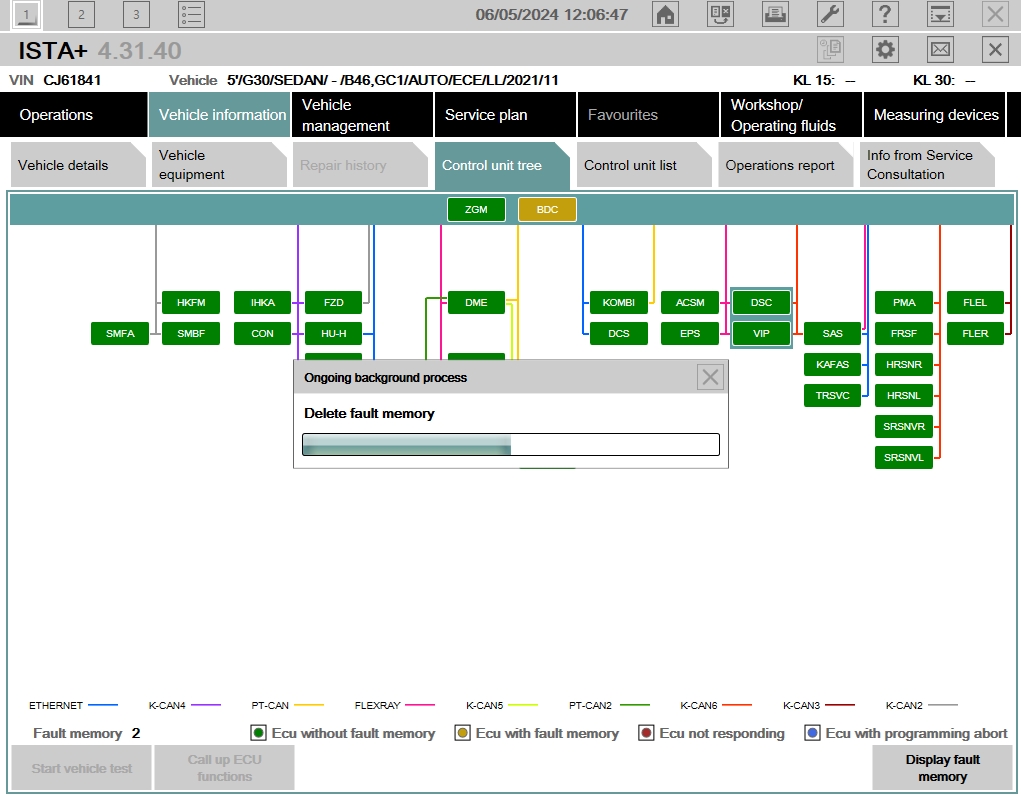Select the SMFA control unit
Viewport: 1021px width, 796px height.
pyautogui.click(x=120, y=334)
